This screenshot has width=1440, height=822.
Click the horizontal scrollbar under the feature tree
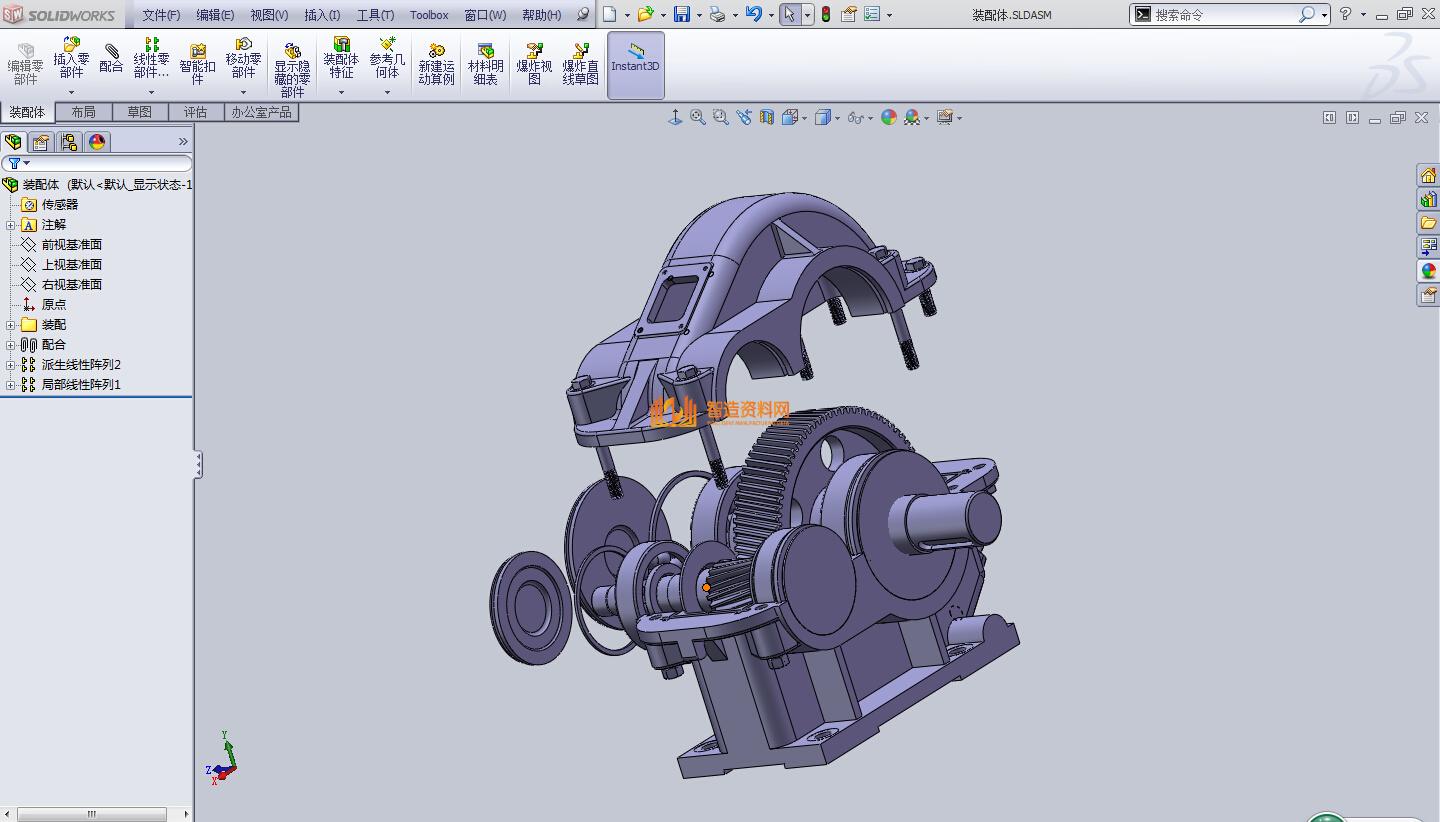click(x=91, y=814)
